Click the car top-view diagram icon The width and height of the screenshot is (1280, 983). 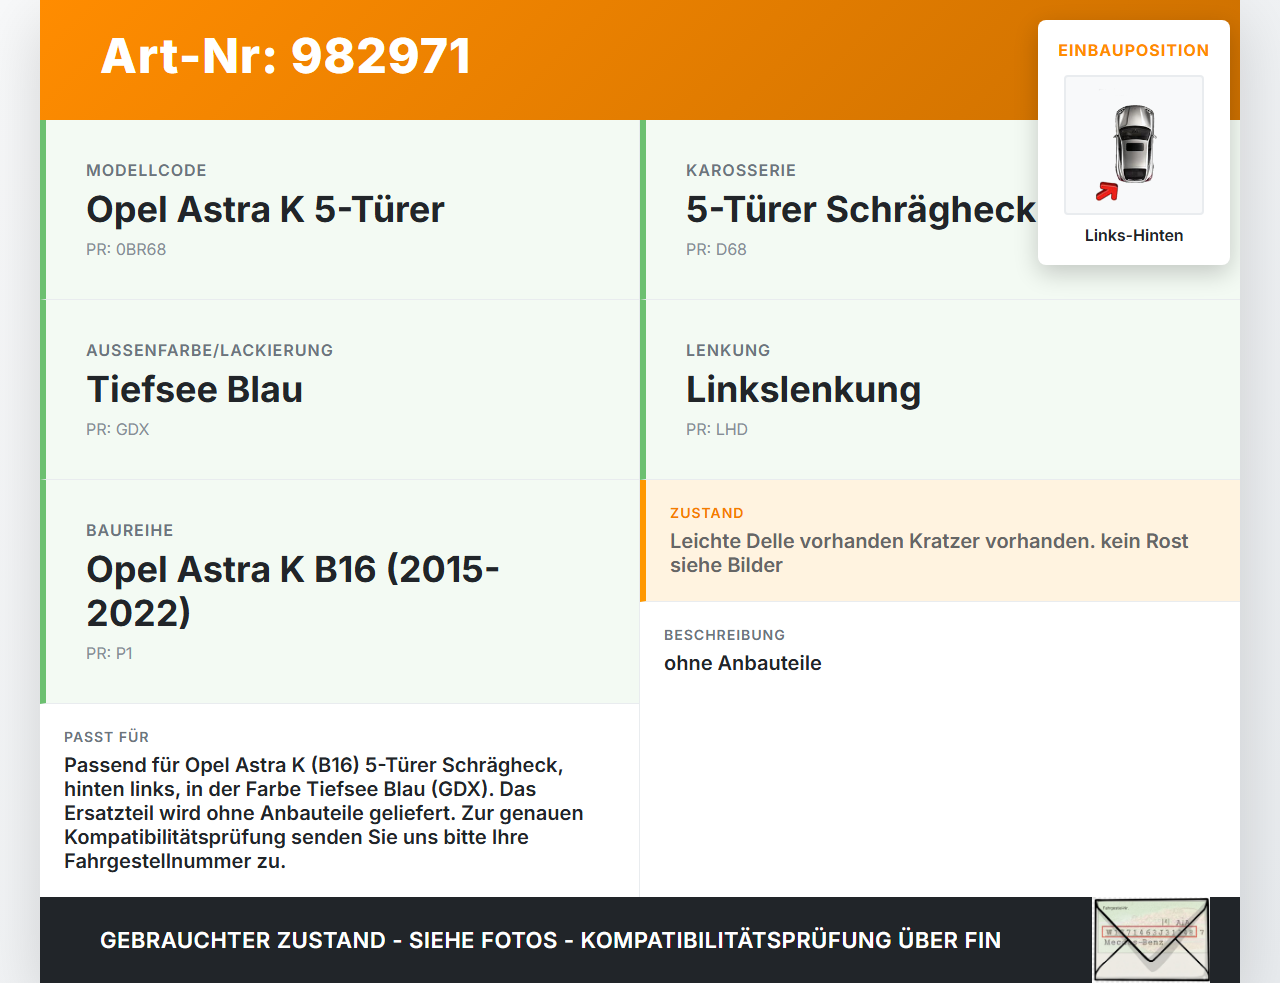[x=1133, y=145]
